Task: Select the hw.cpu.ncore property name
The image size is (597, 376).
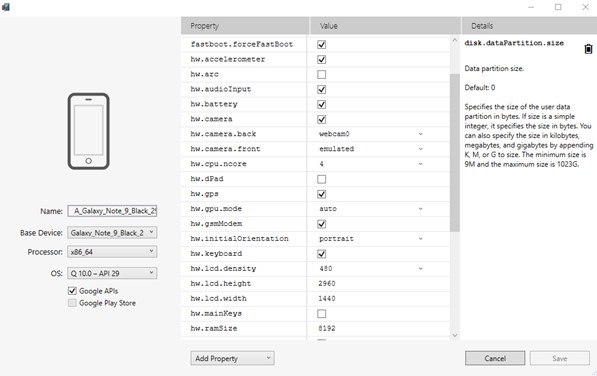Action: click(218, 164)
